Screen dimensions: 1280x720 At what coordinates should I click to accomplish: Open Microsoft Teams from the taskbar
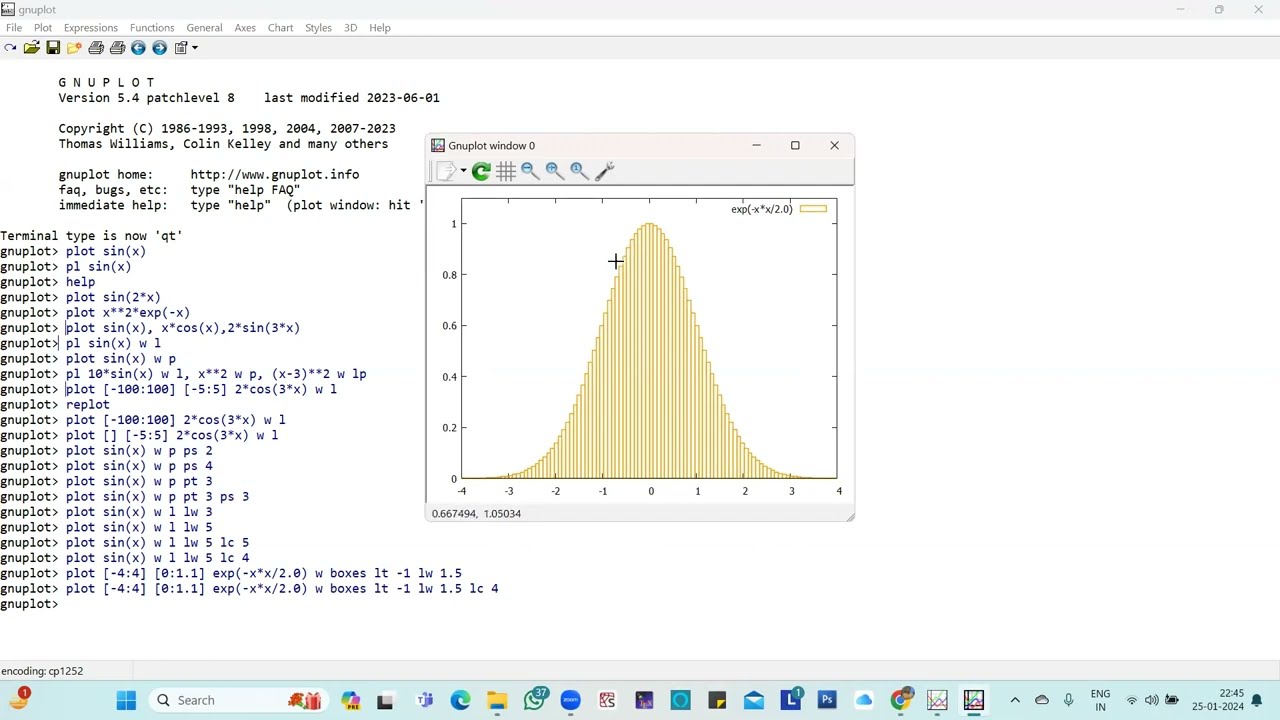click(425, 700)
